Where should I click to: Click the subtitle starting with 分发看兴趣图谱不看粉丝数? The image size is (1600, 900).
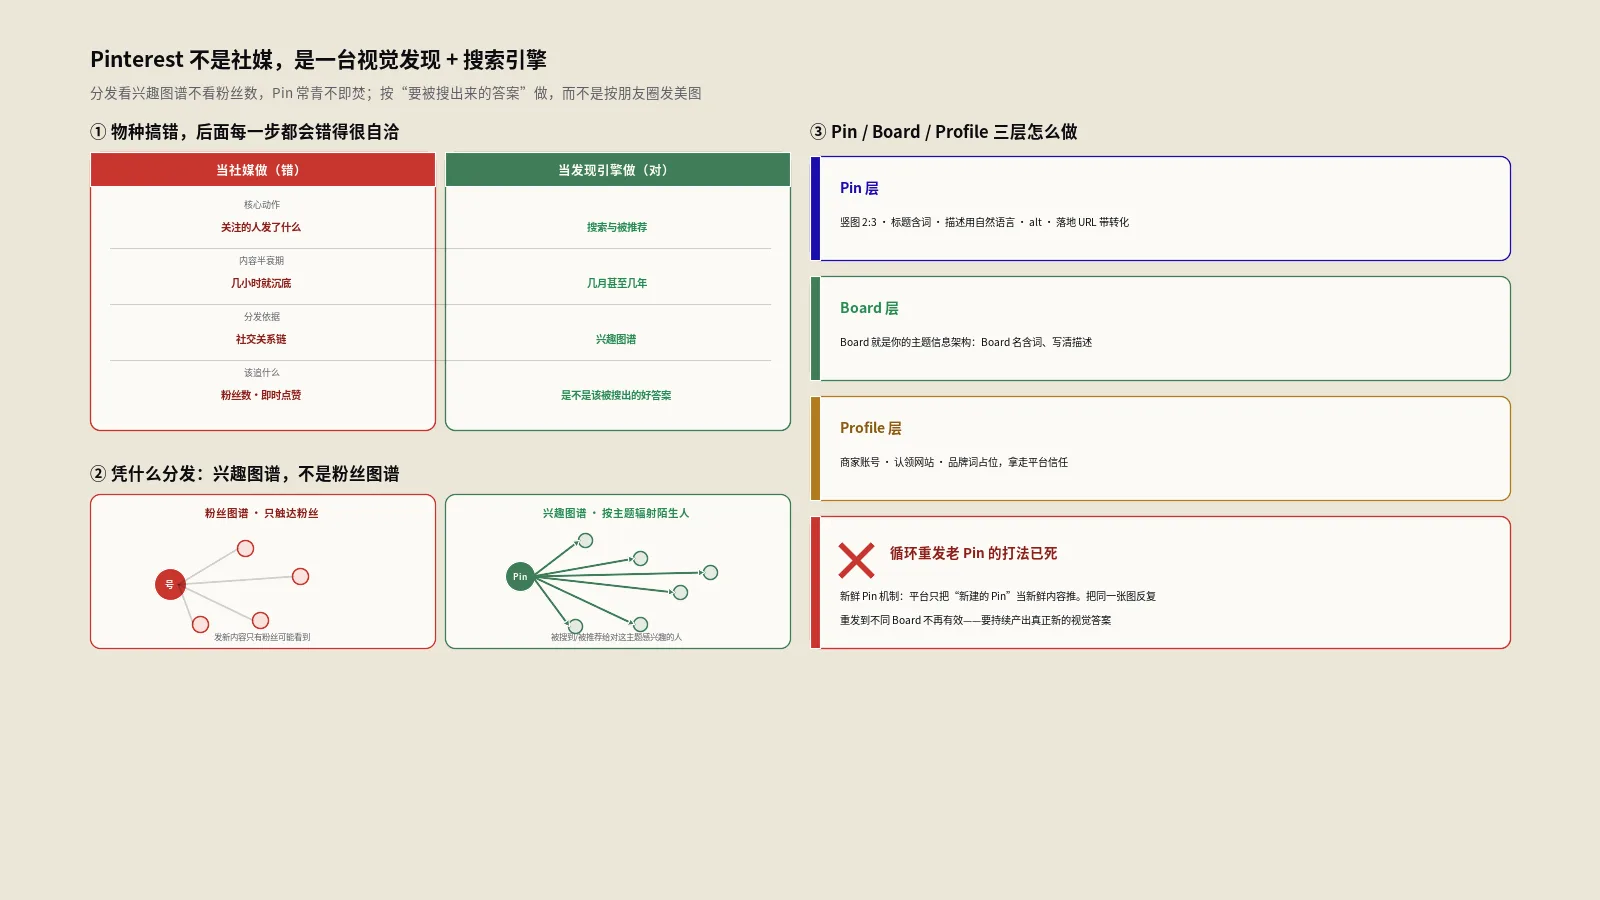point(396,93)
